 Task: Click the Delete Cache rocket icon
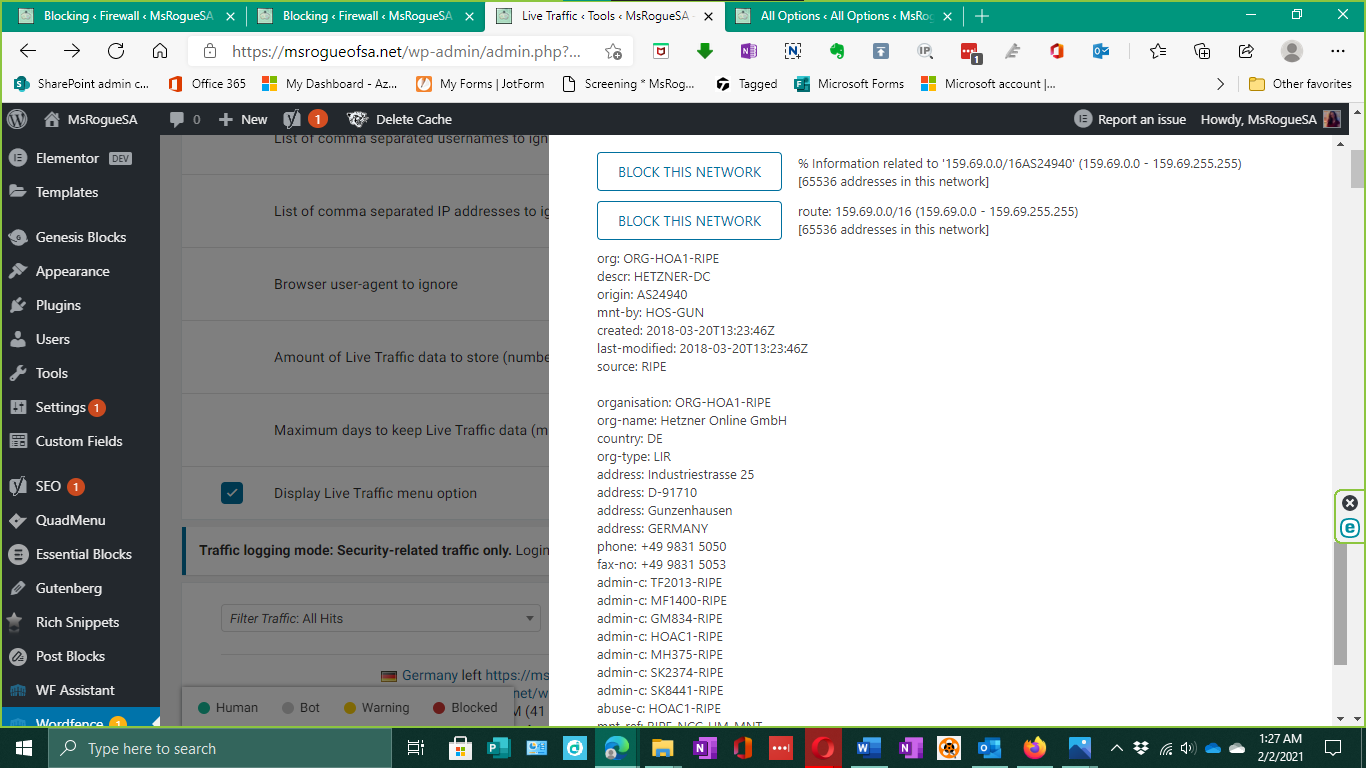(357, 119)
